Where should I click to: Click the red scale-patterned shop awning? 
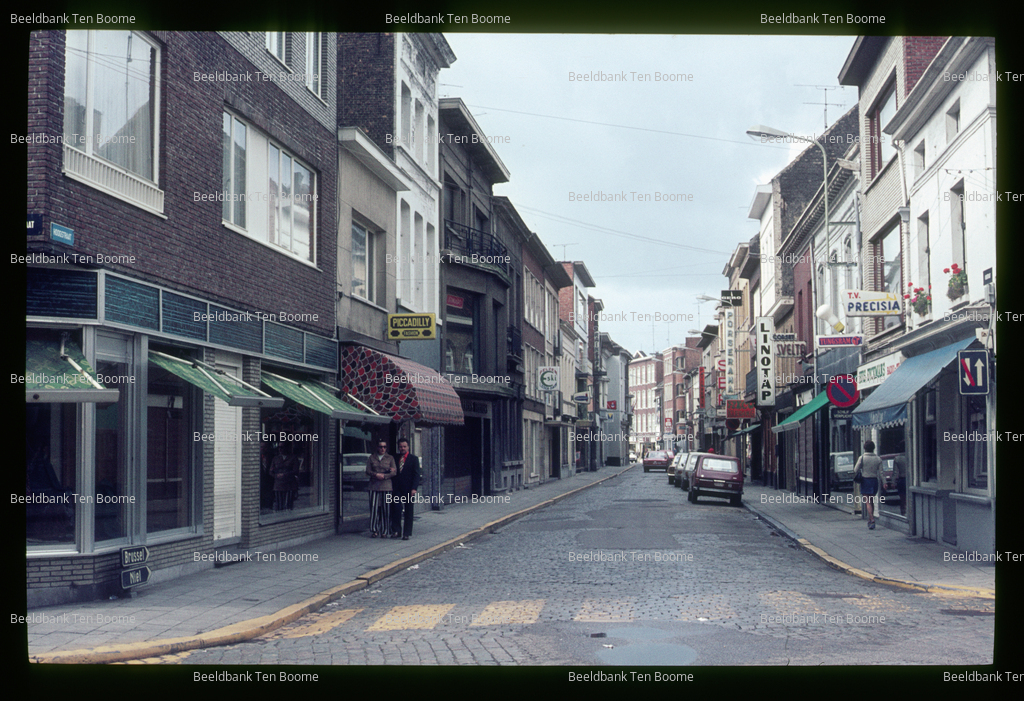coord(400,385)
